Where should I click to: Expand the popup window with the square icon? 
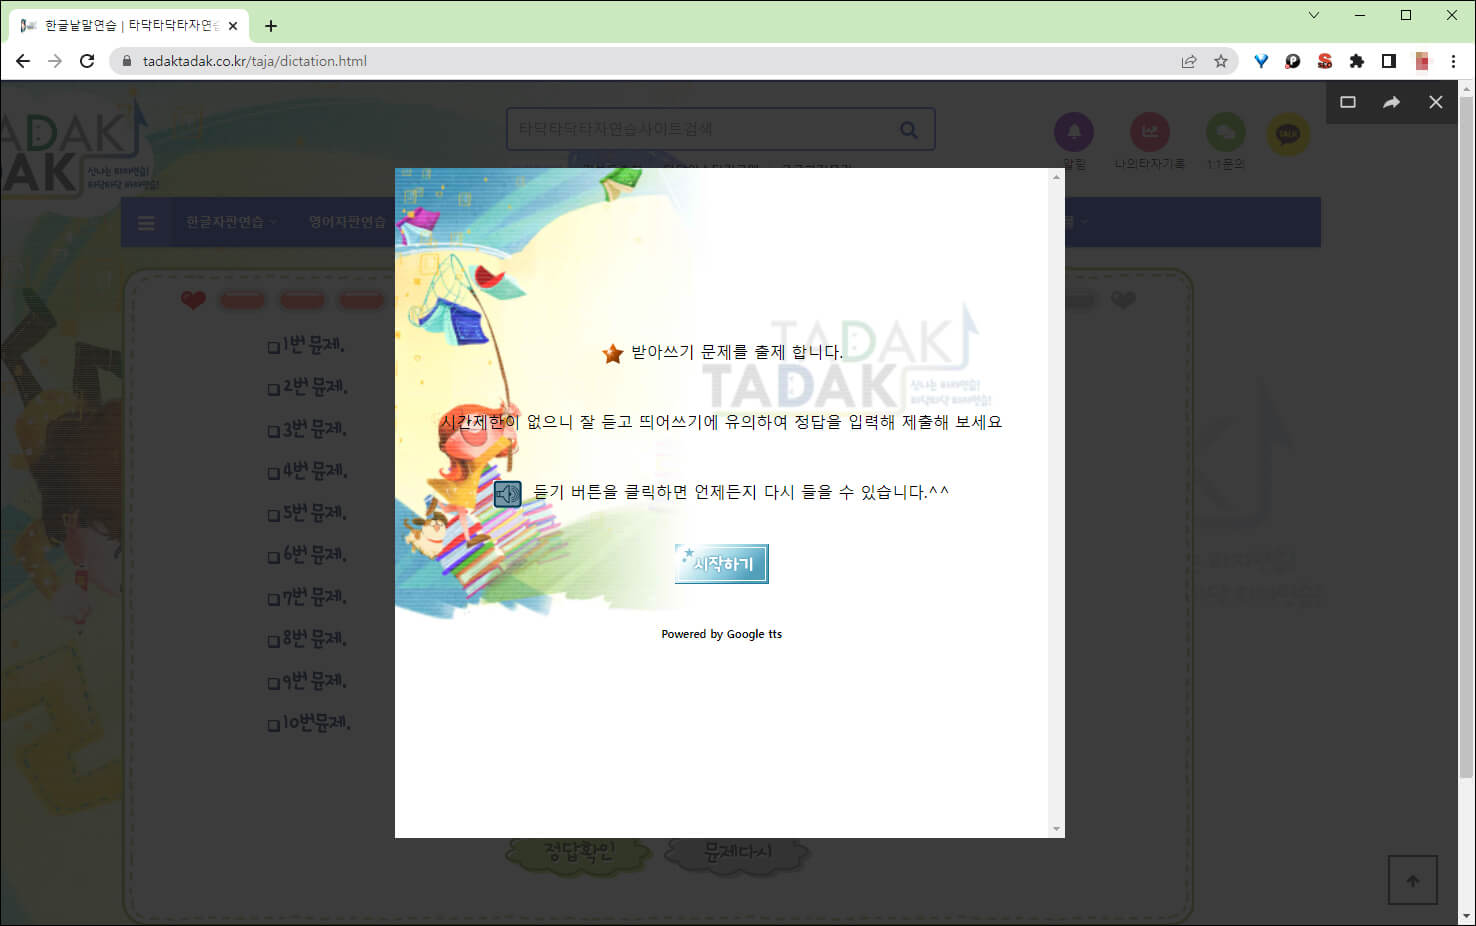click(x=1347, y=101)
